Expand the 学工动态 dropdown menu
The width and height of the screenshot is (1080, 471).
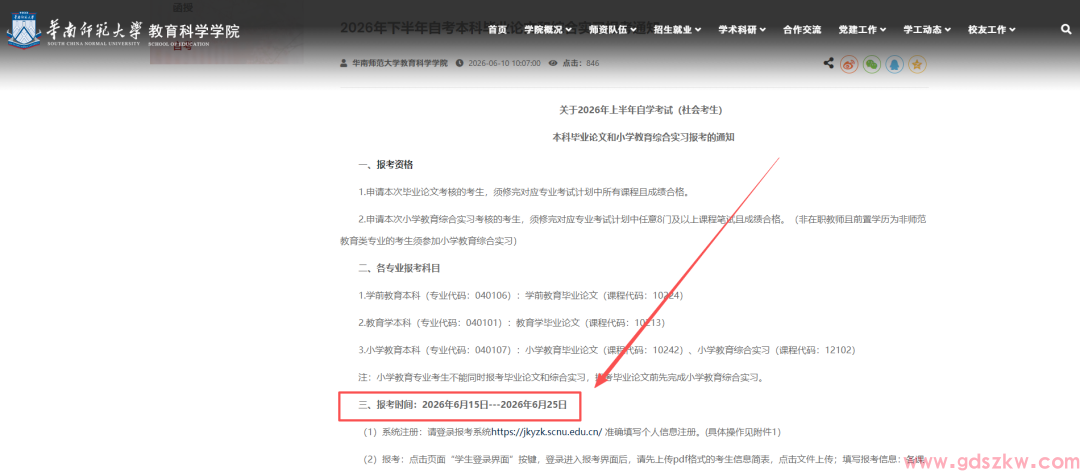point(927,30)
